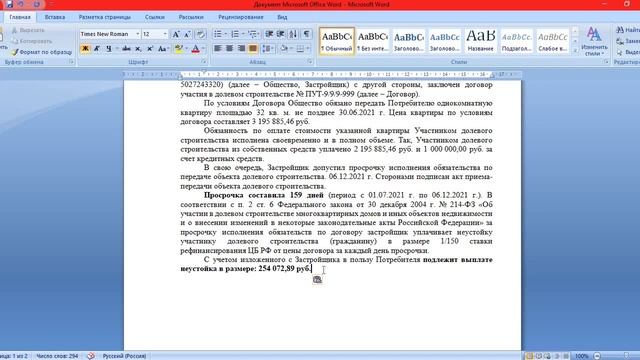
Task: Open the Разметка страницы tab
Action: pyautogui.click(x=104, y=17)
